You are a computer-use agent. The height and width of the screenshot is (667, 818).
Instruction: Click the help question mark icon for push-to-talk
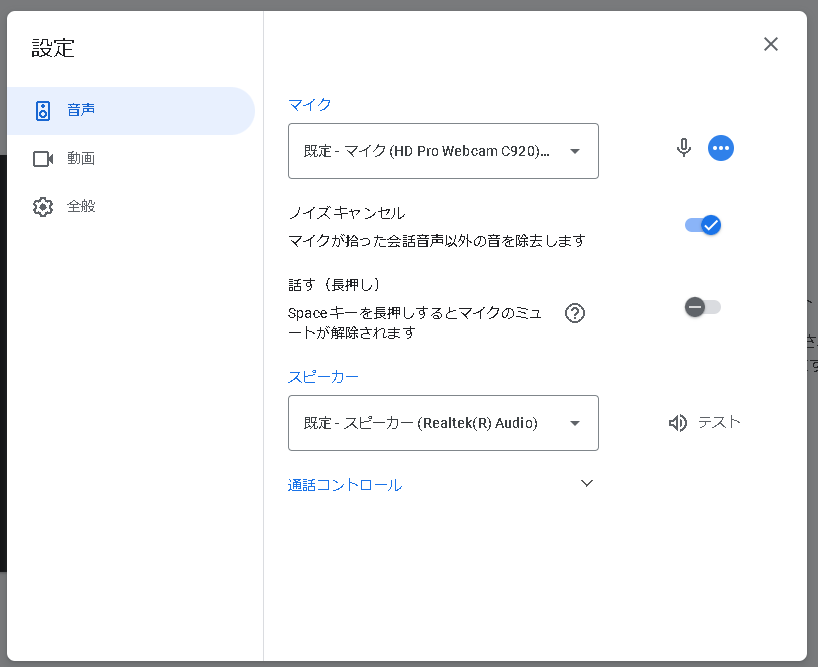(x=575, y=313)
